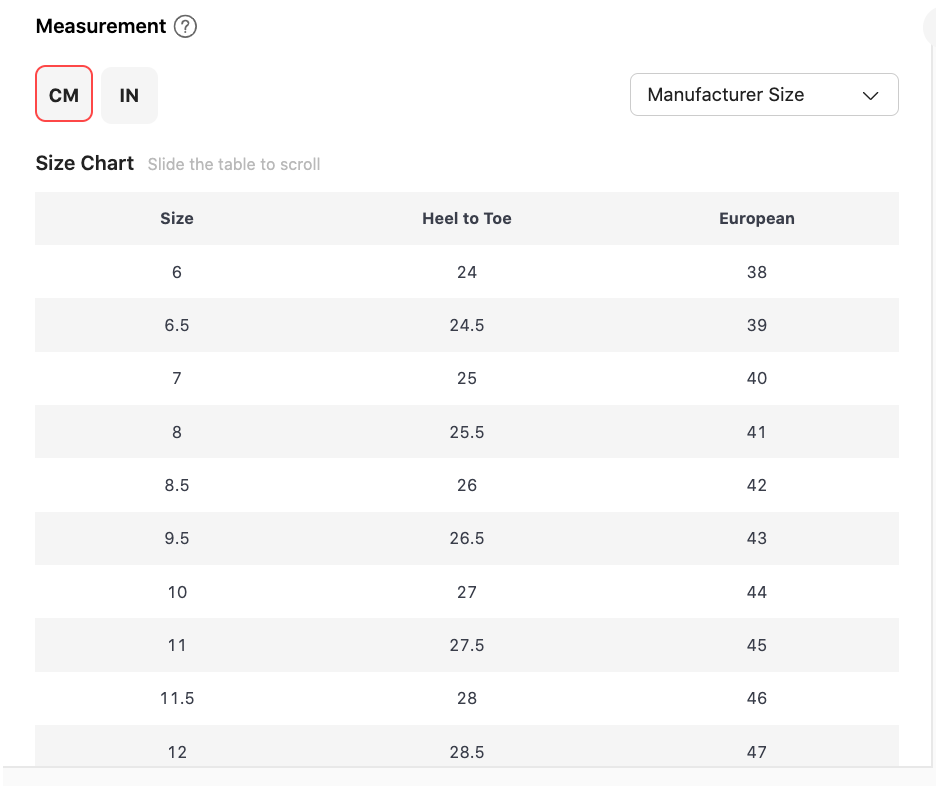Click the Size column header
This screenshot has height=786, width=936.
coord(177,218)
